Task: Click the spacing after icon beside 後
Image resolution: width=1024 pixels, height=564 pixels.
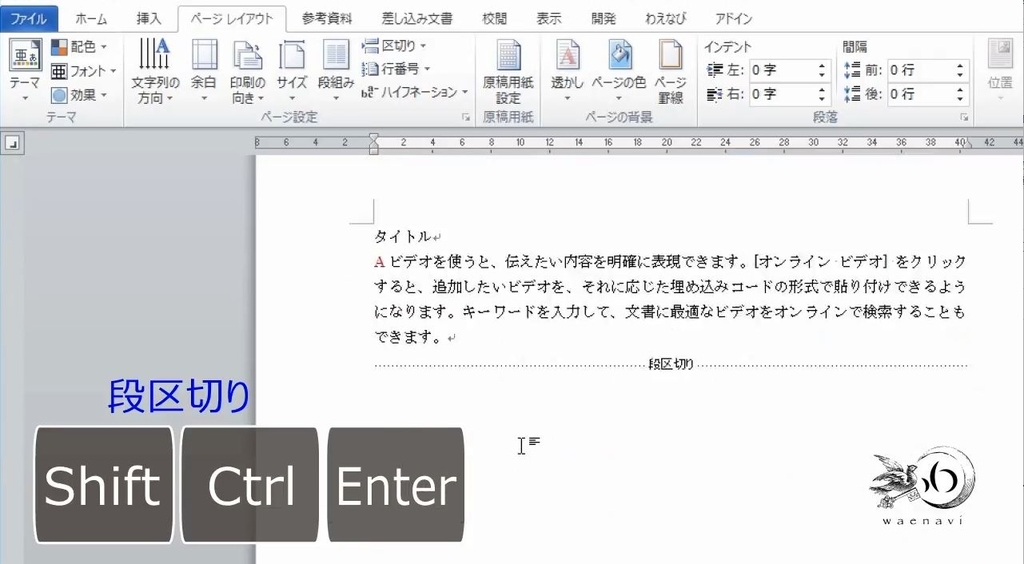Action: [x=852, y=94]
